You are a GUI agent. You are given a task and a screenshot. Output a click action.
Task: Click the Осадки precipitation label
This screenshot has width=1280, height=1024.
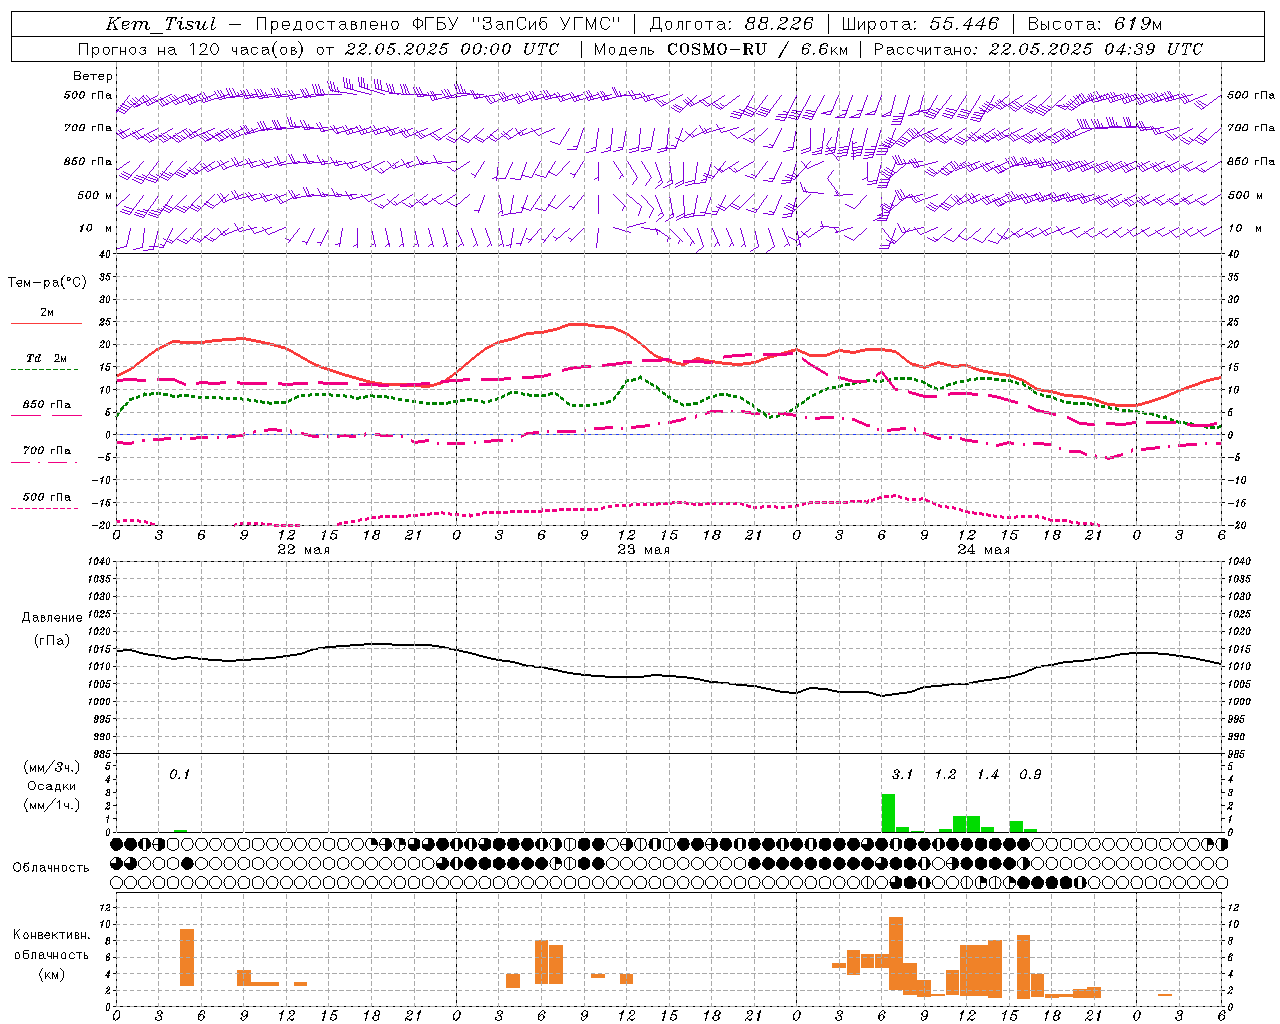[51, 786]
